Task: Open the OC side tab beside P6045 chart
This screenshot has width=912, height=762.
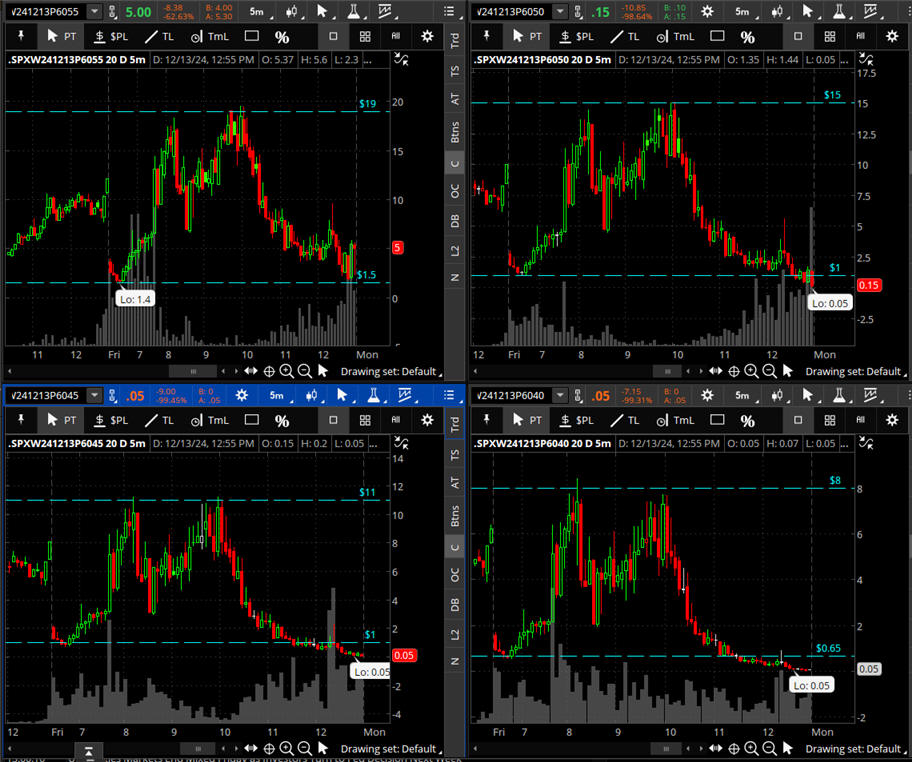Action: click(455, 575)
